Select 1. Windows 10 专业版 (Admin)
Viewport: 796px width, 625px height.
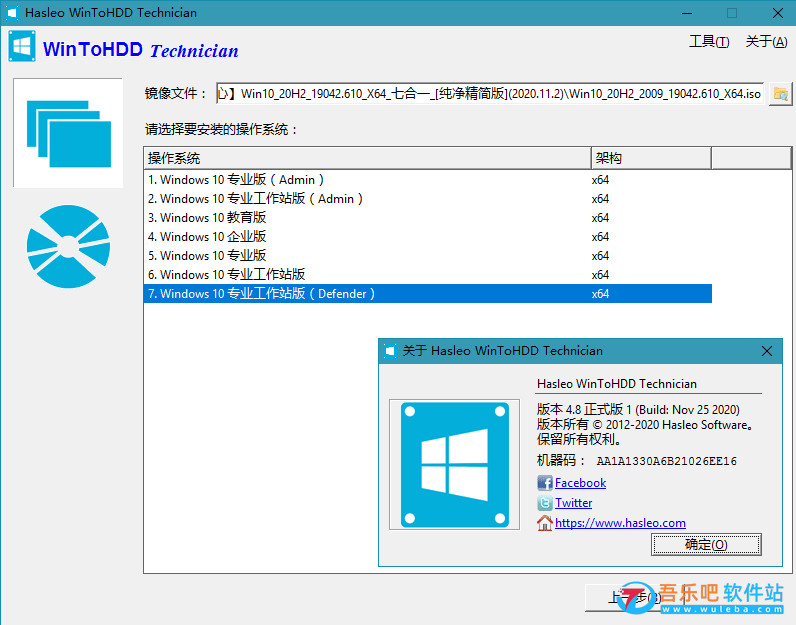427,180
